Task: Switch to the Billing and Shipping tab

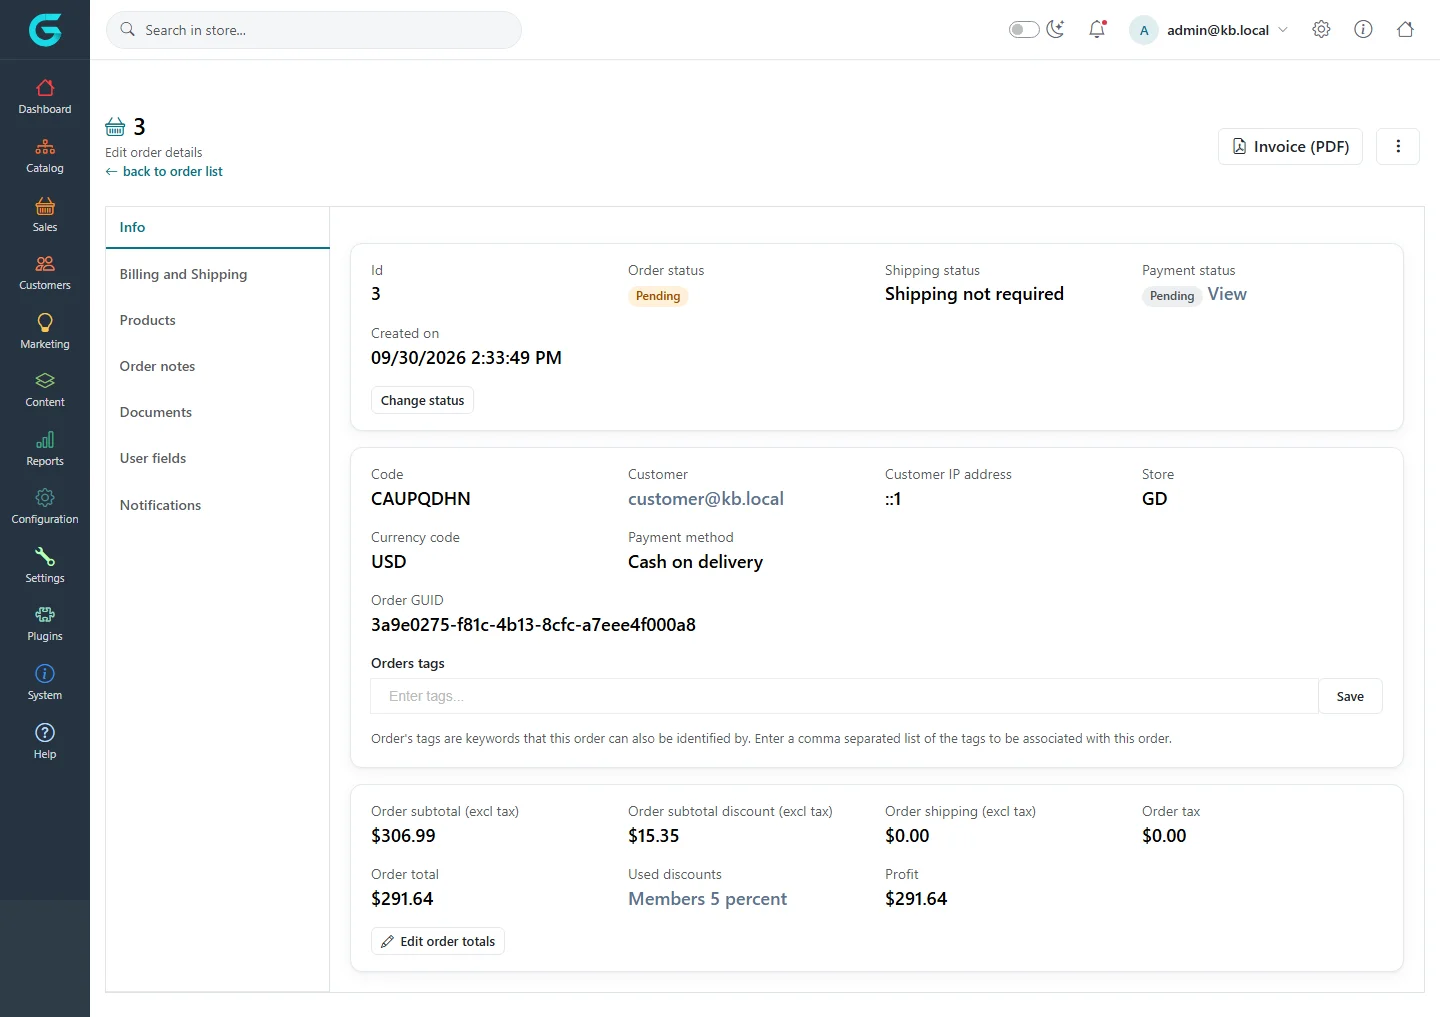Action: (218, 274)
